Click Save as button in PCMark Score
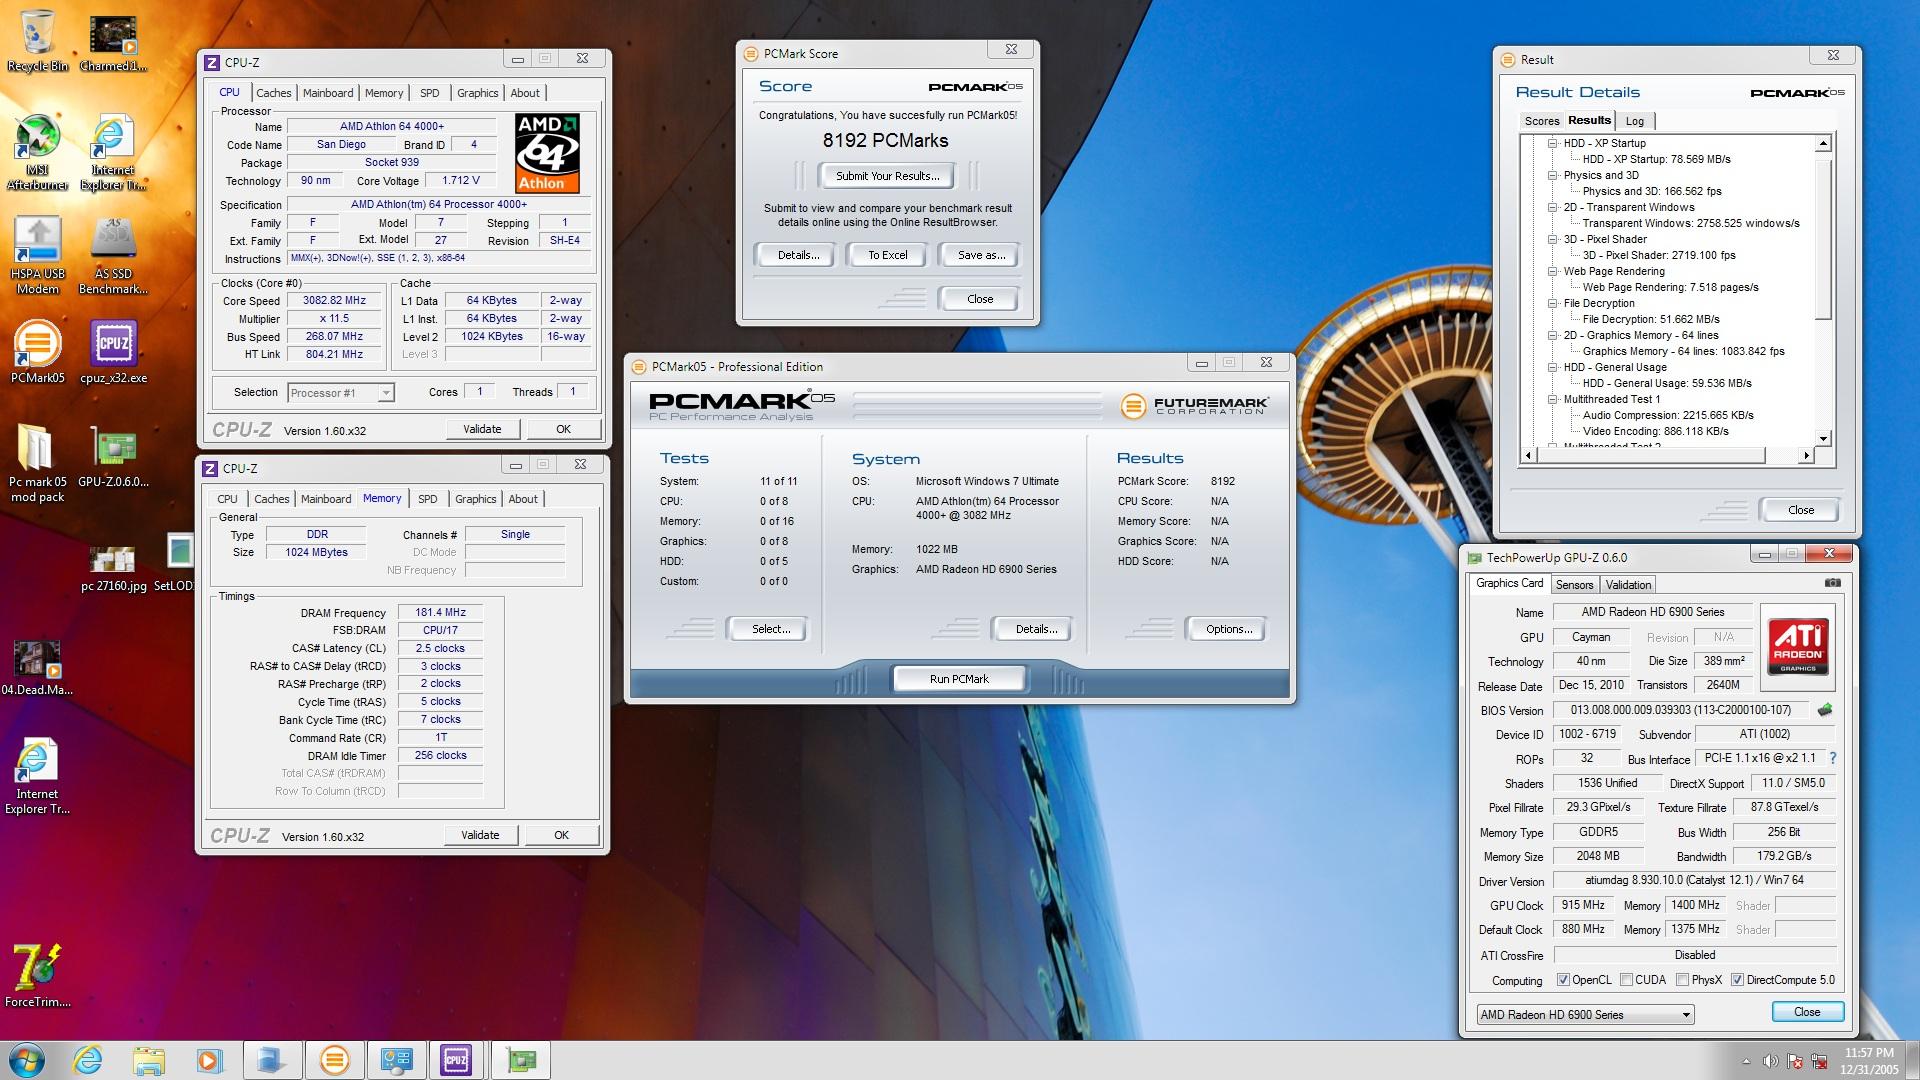 click(x=980, y=255)
